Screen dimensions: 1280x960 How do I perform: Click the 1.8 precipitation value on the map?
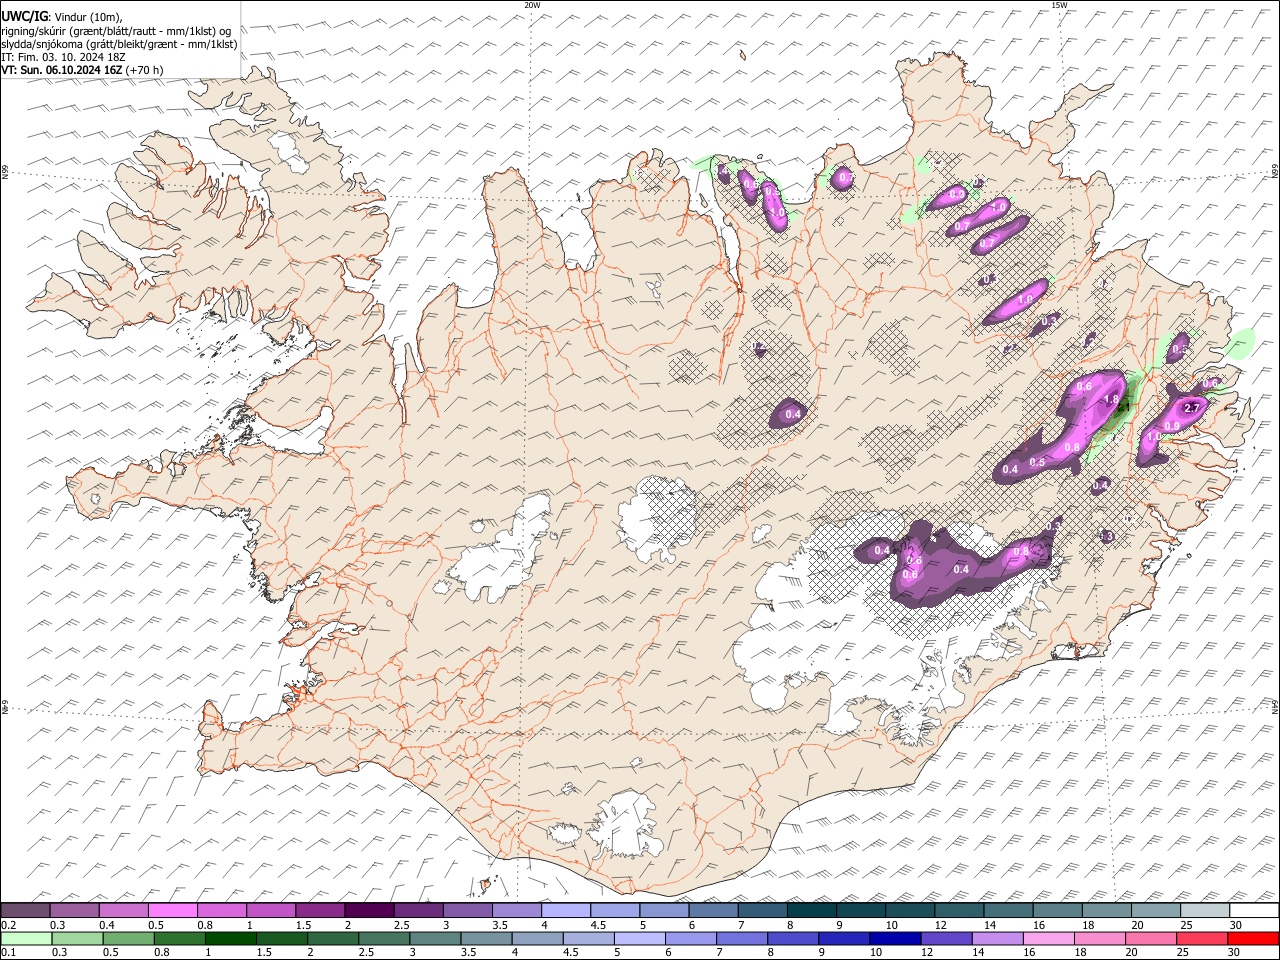tap(1110, 400)
